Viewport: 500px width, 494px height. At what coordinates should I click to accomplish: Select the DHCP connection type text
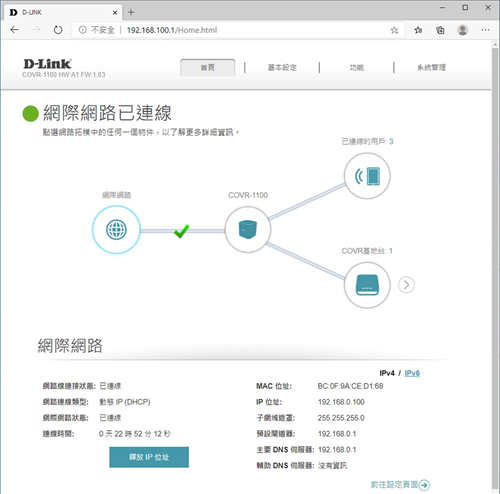[125, 402]
